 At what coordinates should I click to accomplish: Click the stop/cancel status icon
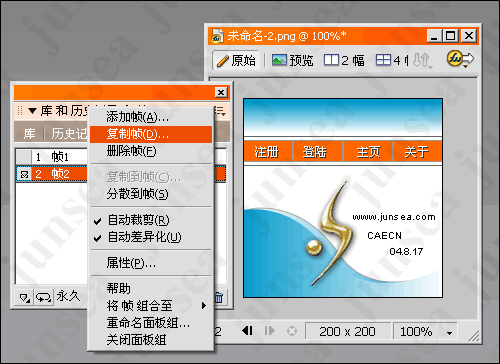point(292,331)
